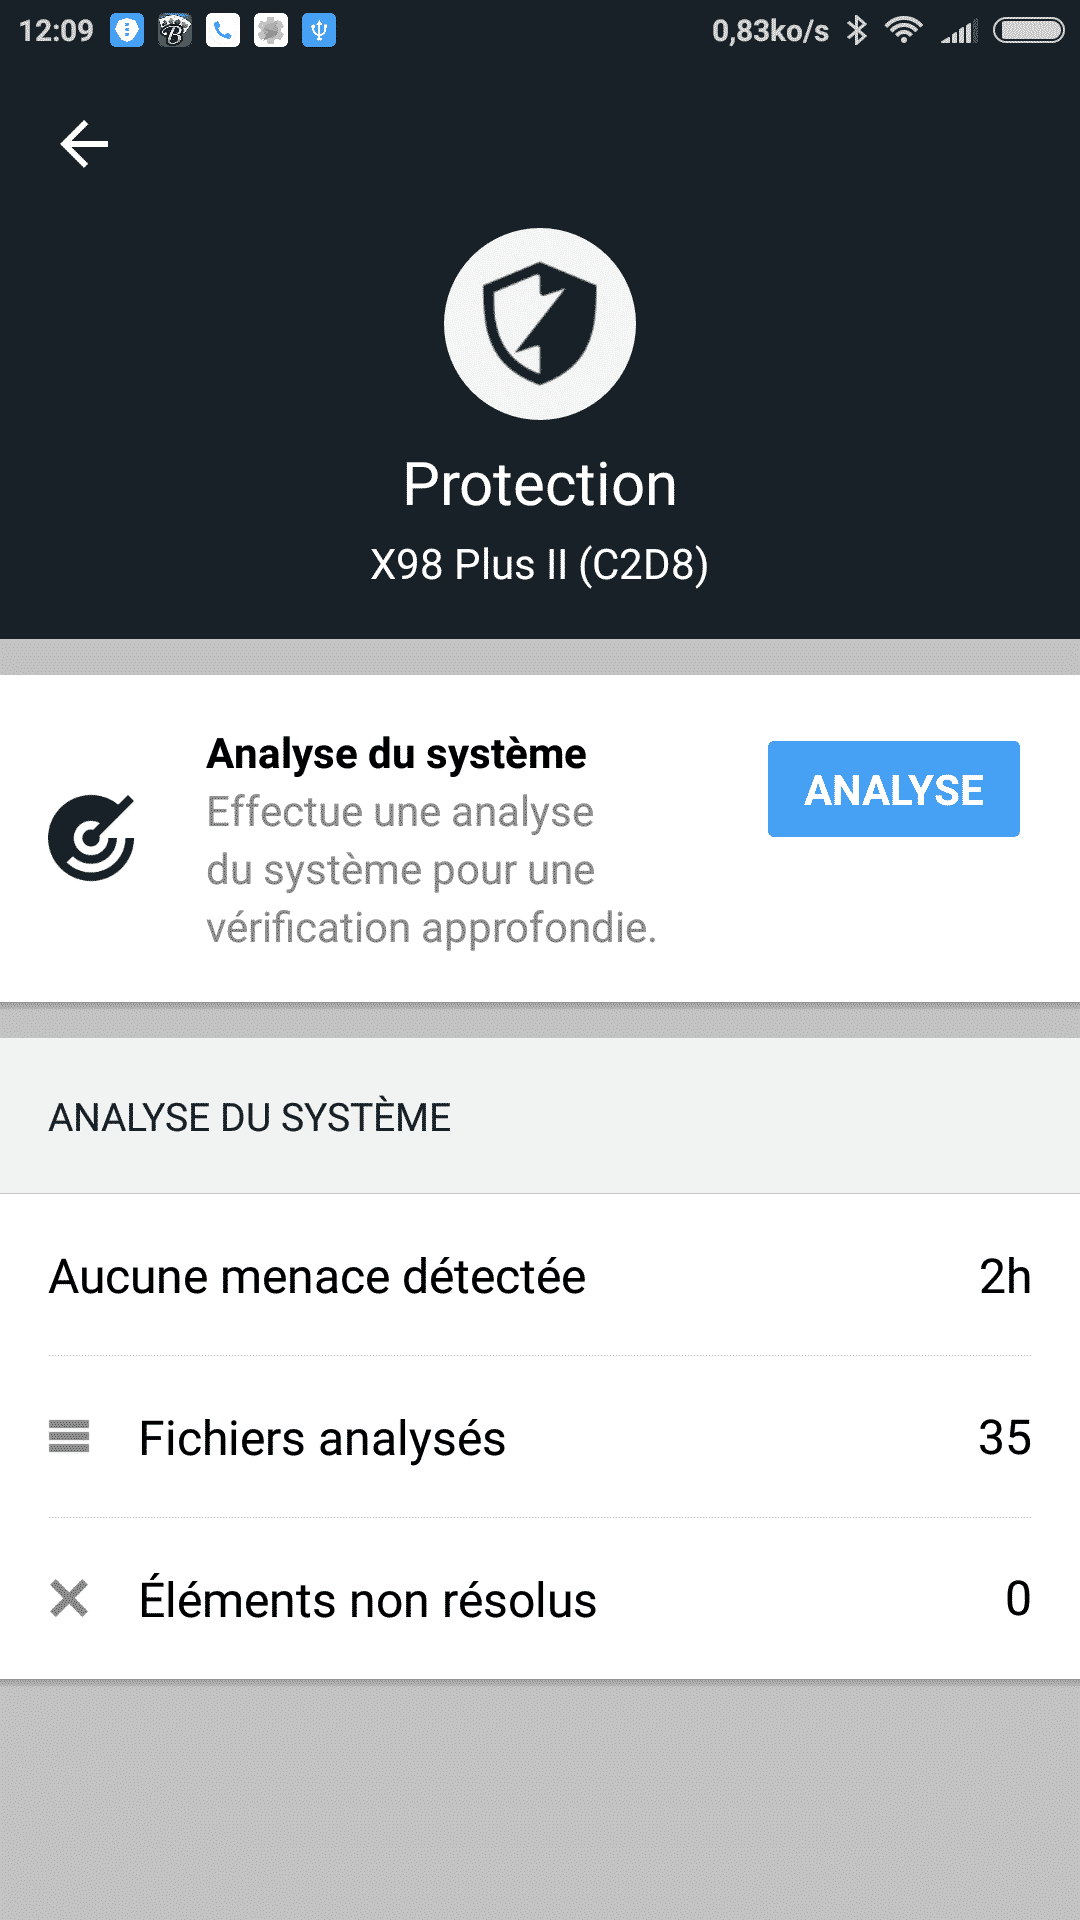Tap the Wi-Fi status icon
The width and height of the screenshot is (1080, 1920).
pyautogui.click(x=904, y=31)
